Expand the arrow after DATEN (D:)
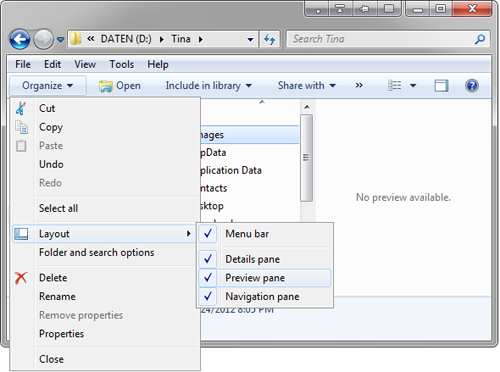 coord(162,39)
